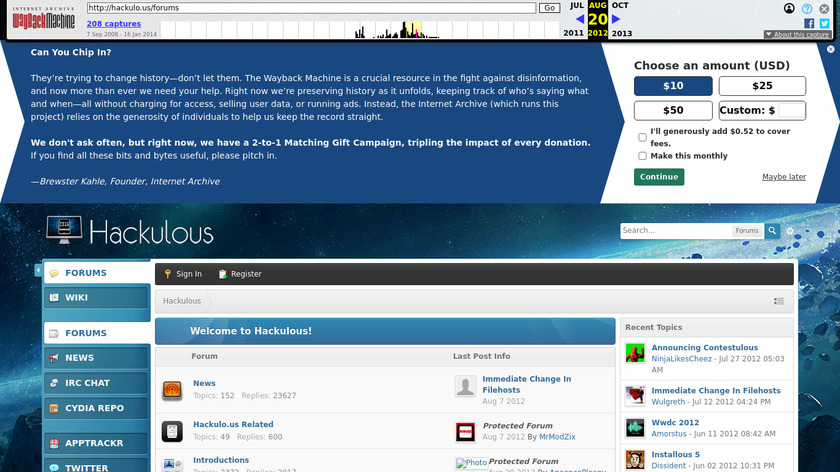Open the News forum link
Screen dimensions: 840x472
(x=204, y=383)
